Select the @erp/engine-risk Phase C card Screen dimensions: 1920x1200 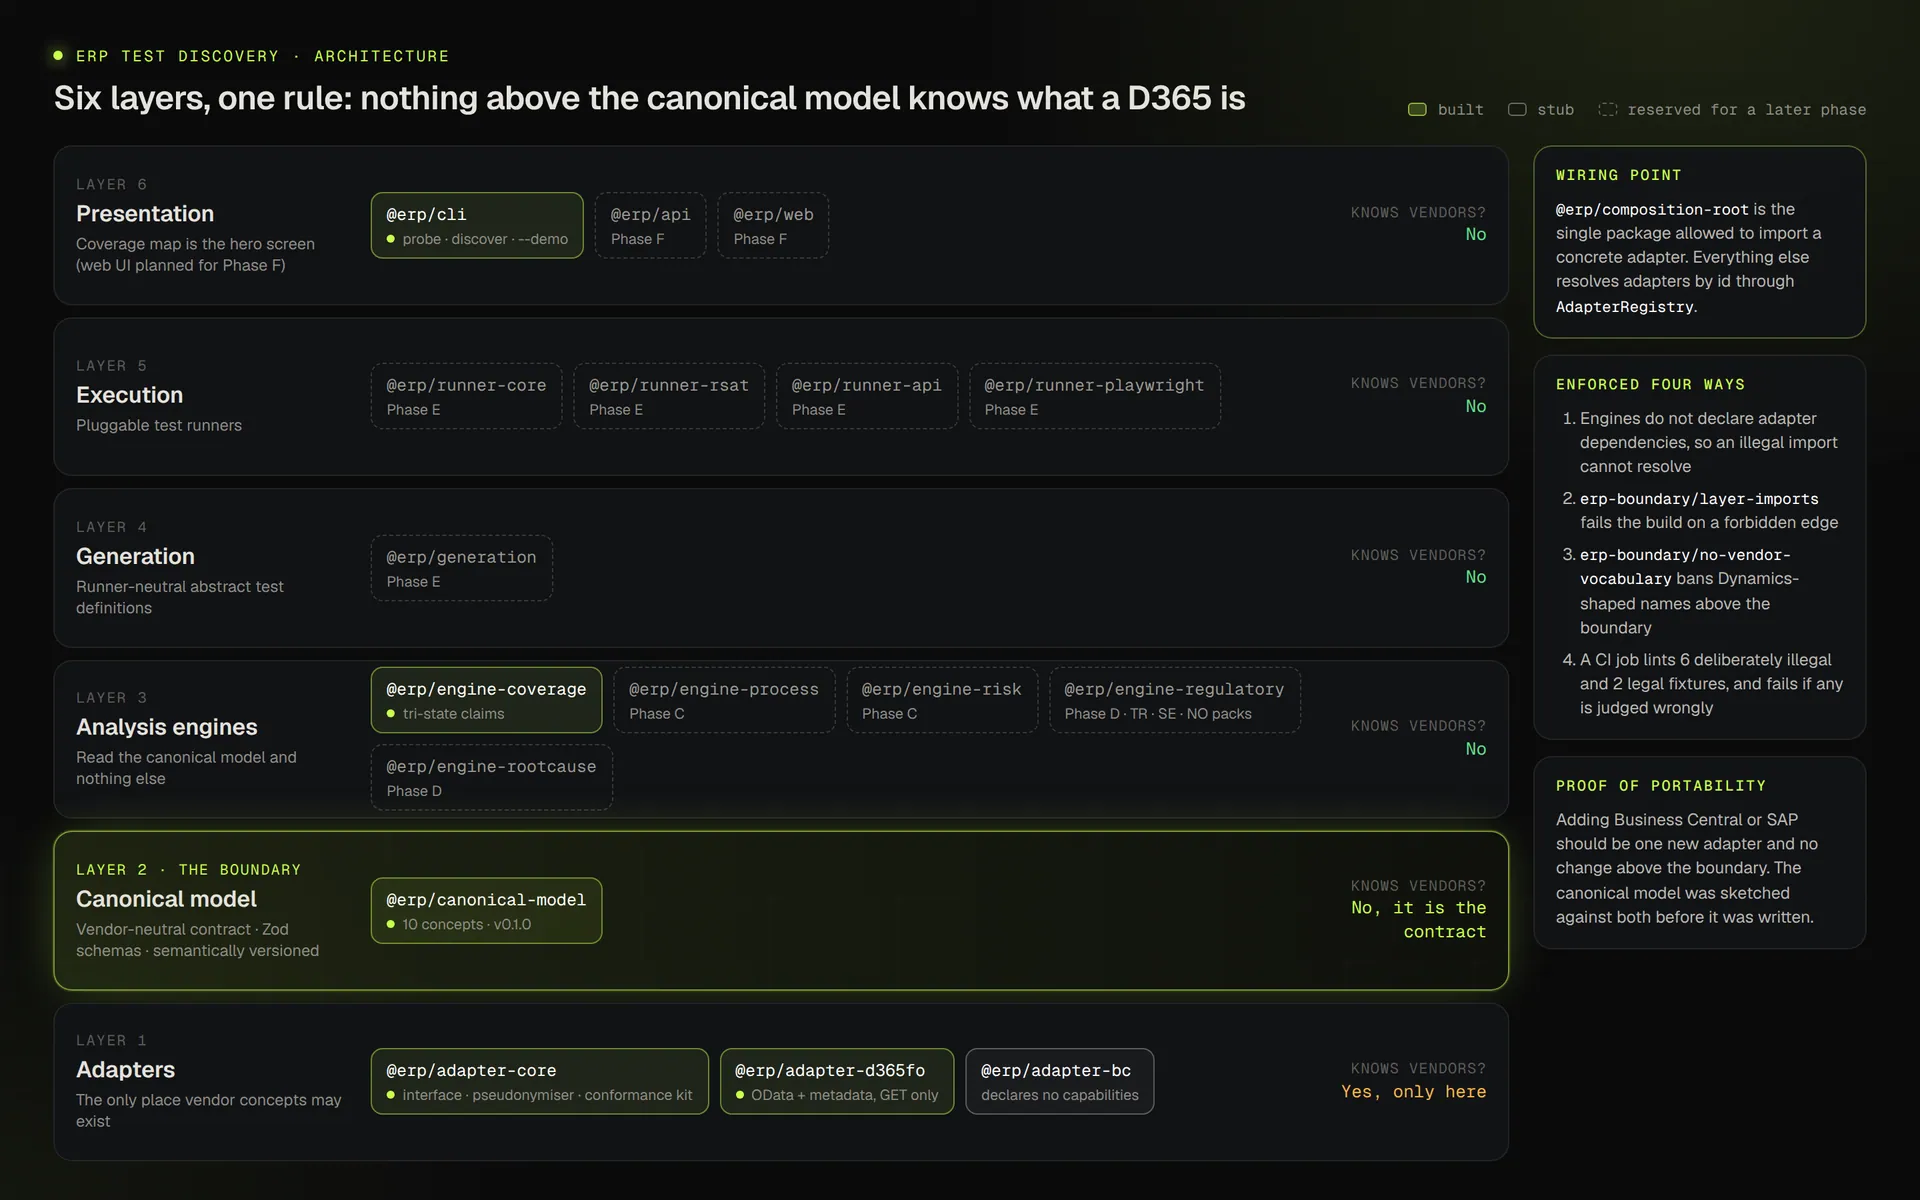pyautogui.click(x=942, y=700)
